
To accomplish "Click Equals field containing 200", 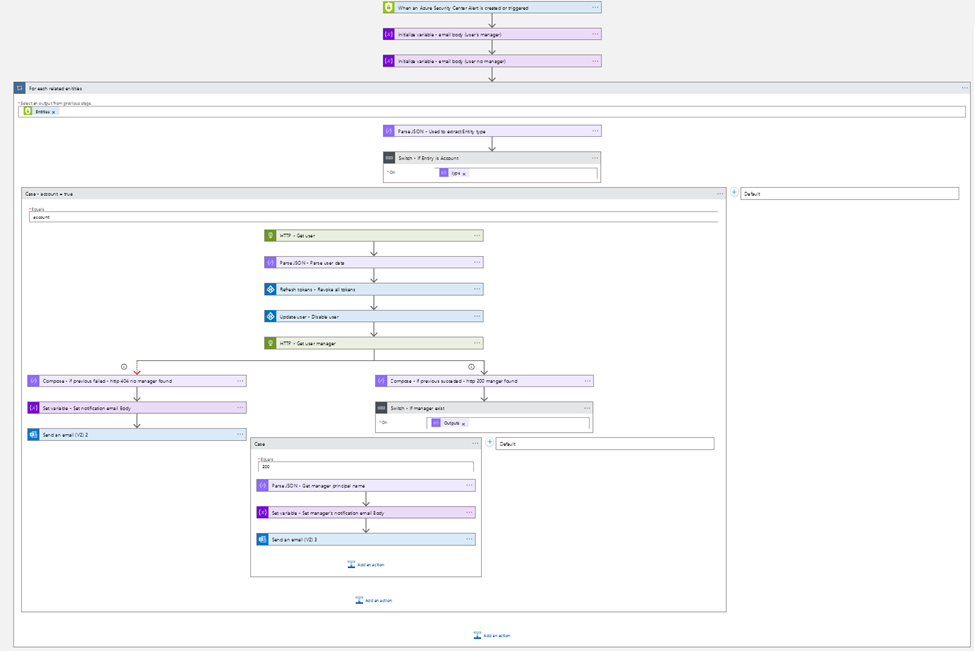I will [366, 466].
